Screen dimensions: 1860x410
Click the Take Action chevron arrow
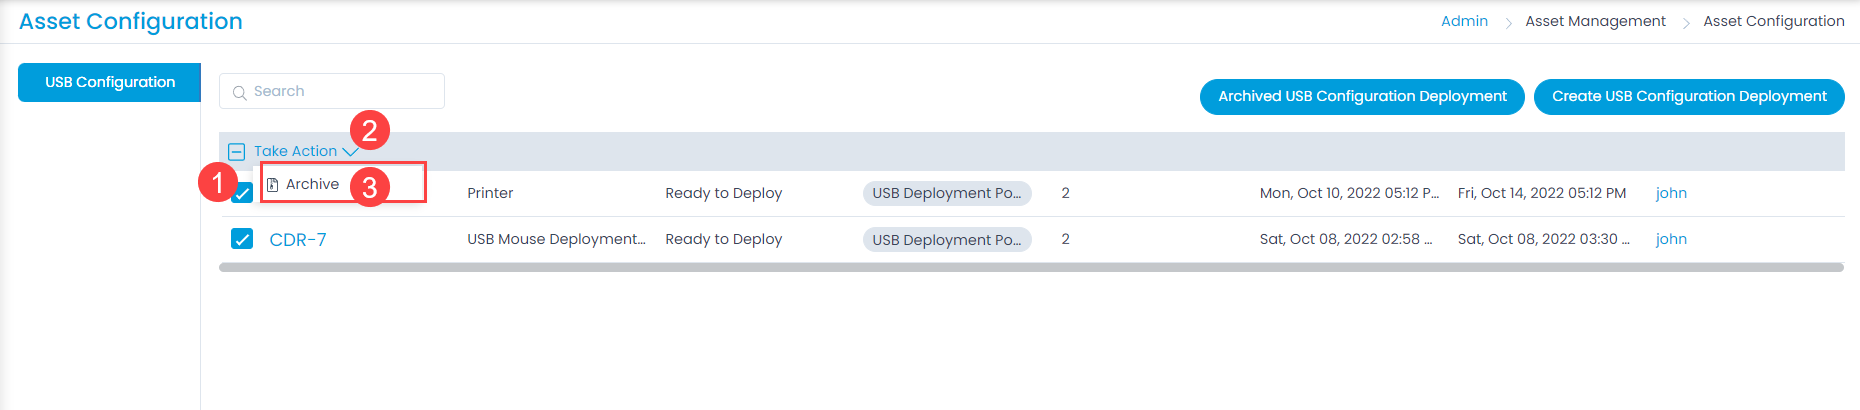[350, 152]
